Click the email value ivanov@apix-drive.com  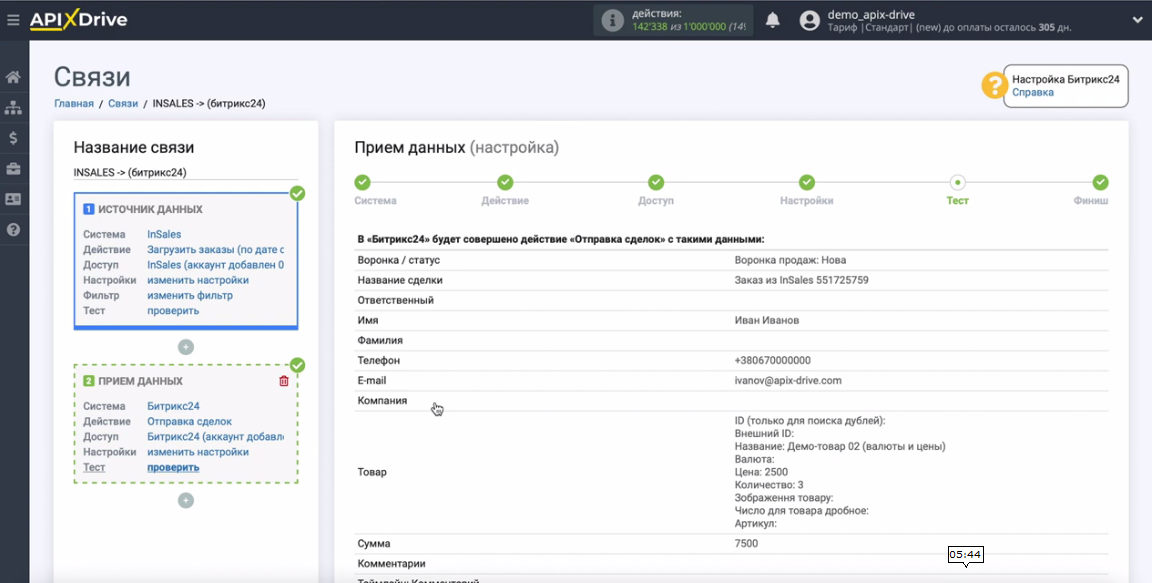coord(788,380)
